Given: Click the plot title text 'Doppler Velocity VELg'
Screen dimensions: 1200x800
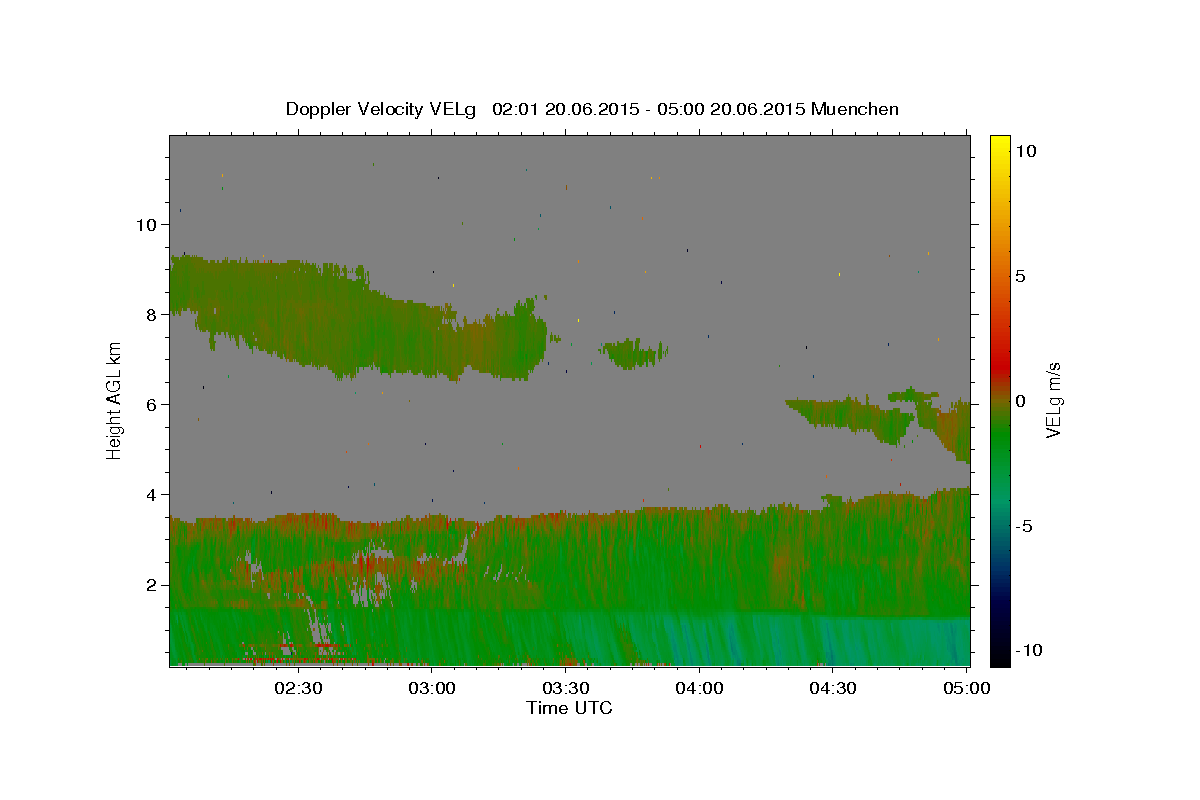Looking at the screenshot, I should (383, 109).
